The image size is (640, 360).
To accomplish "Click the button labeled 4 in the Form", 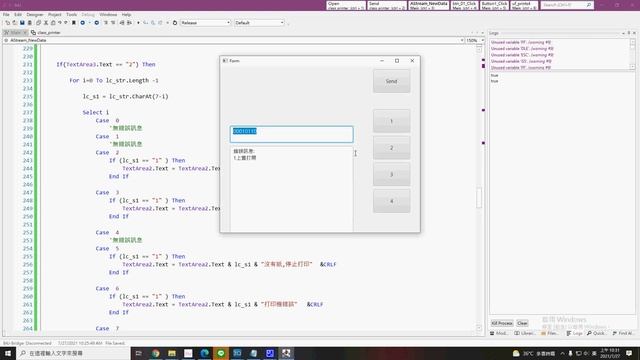I will point(391,201).
